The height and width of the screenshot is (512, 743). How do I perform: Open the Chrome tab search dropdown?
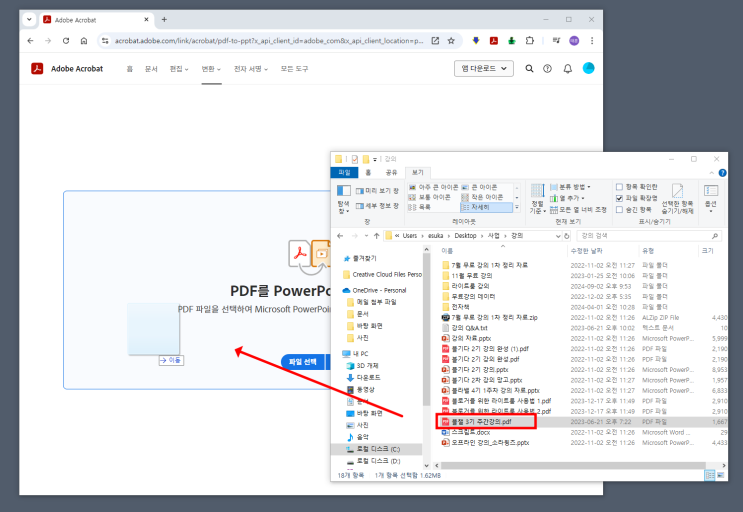pos(29,19)
